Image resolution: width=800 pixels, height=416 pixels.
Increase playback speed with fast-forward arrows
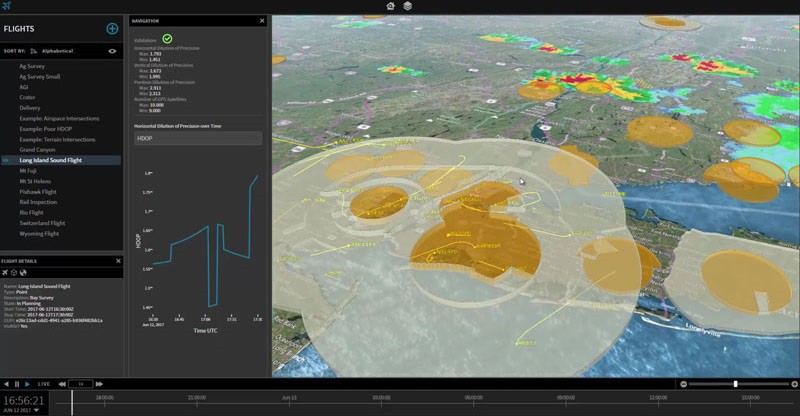(x=99, y=384)
